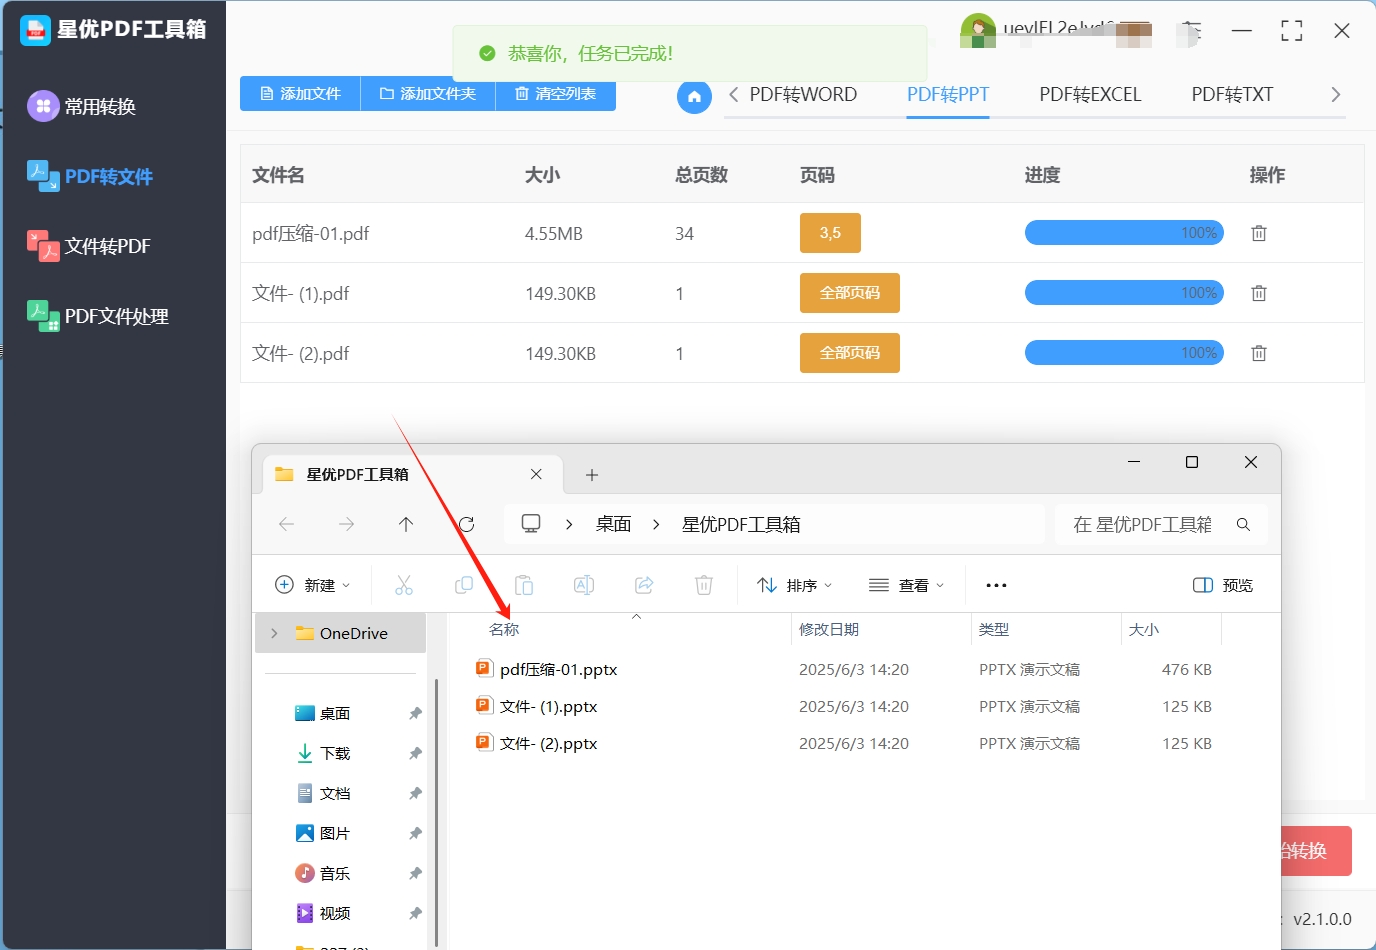The width and height of the screenshot is (1376, 950).
Task: Click progress bar of 文件- (1).pdf
Action: 1124,293
